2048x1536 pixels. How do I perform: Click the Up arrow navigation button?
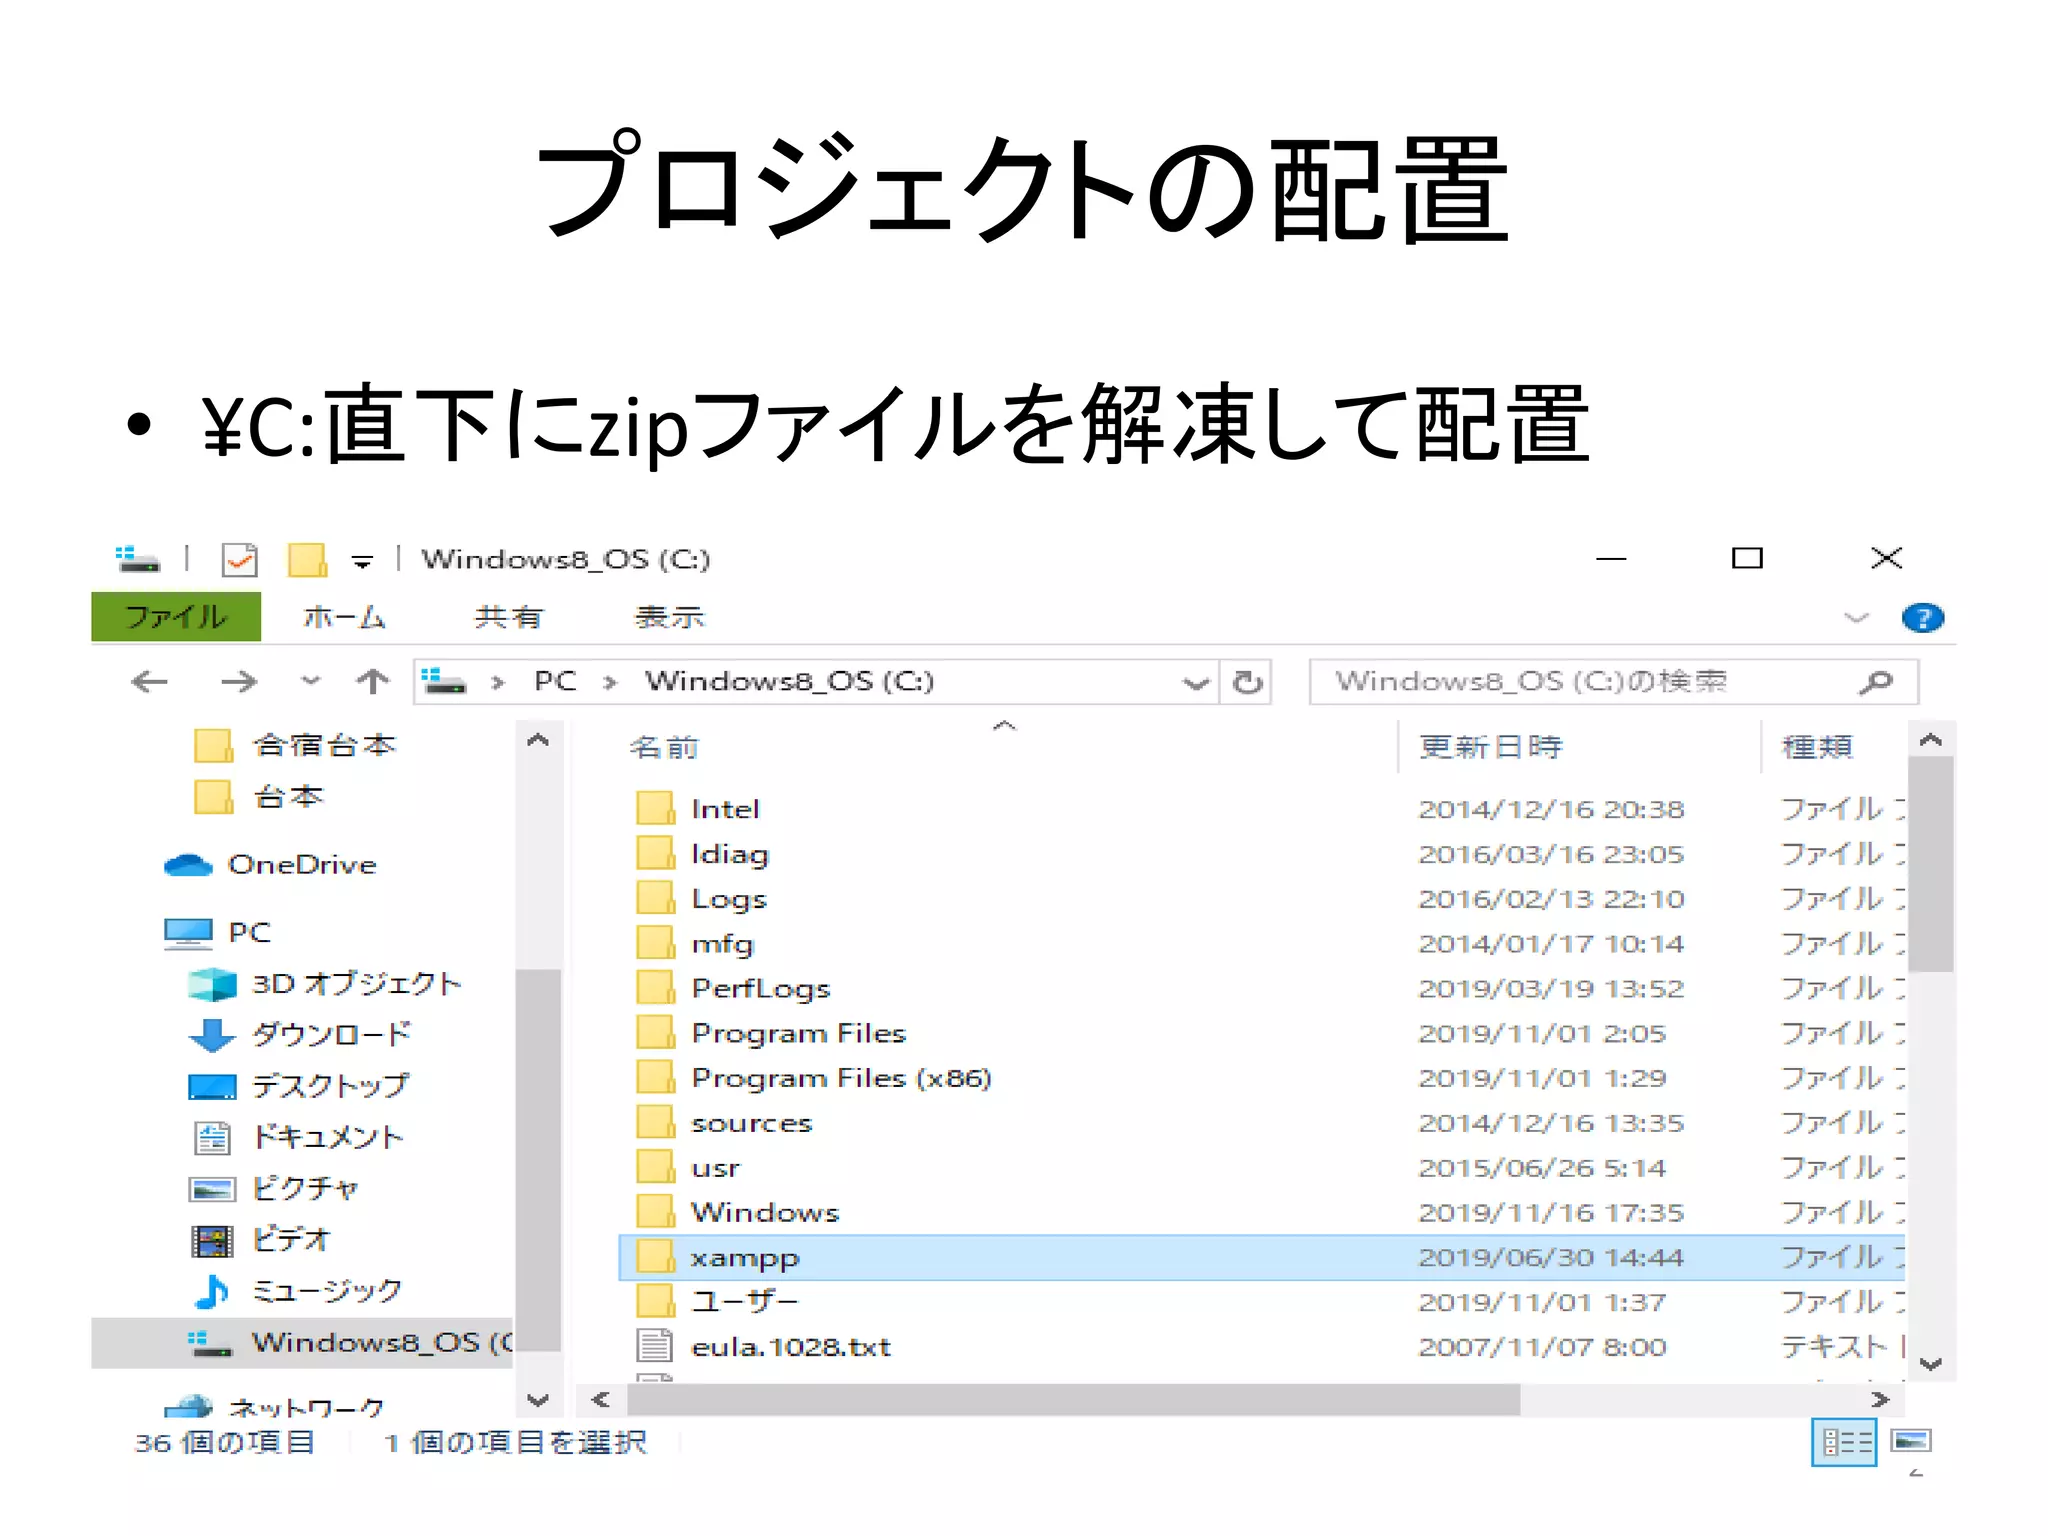tap(373, 682)
